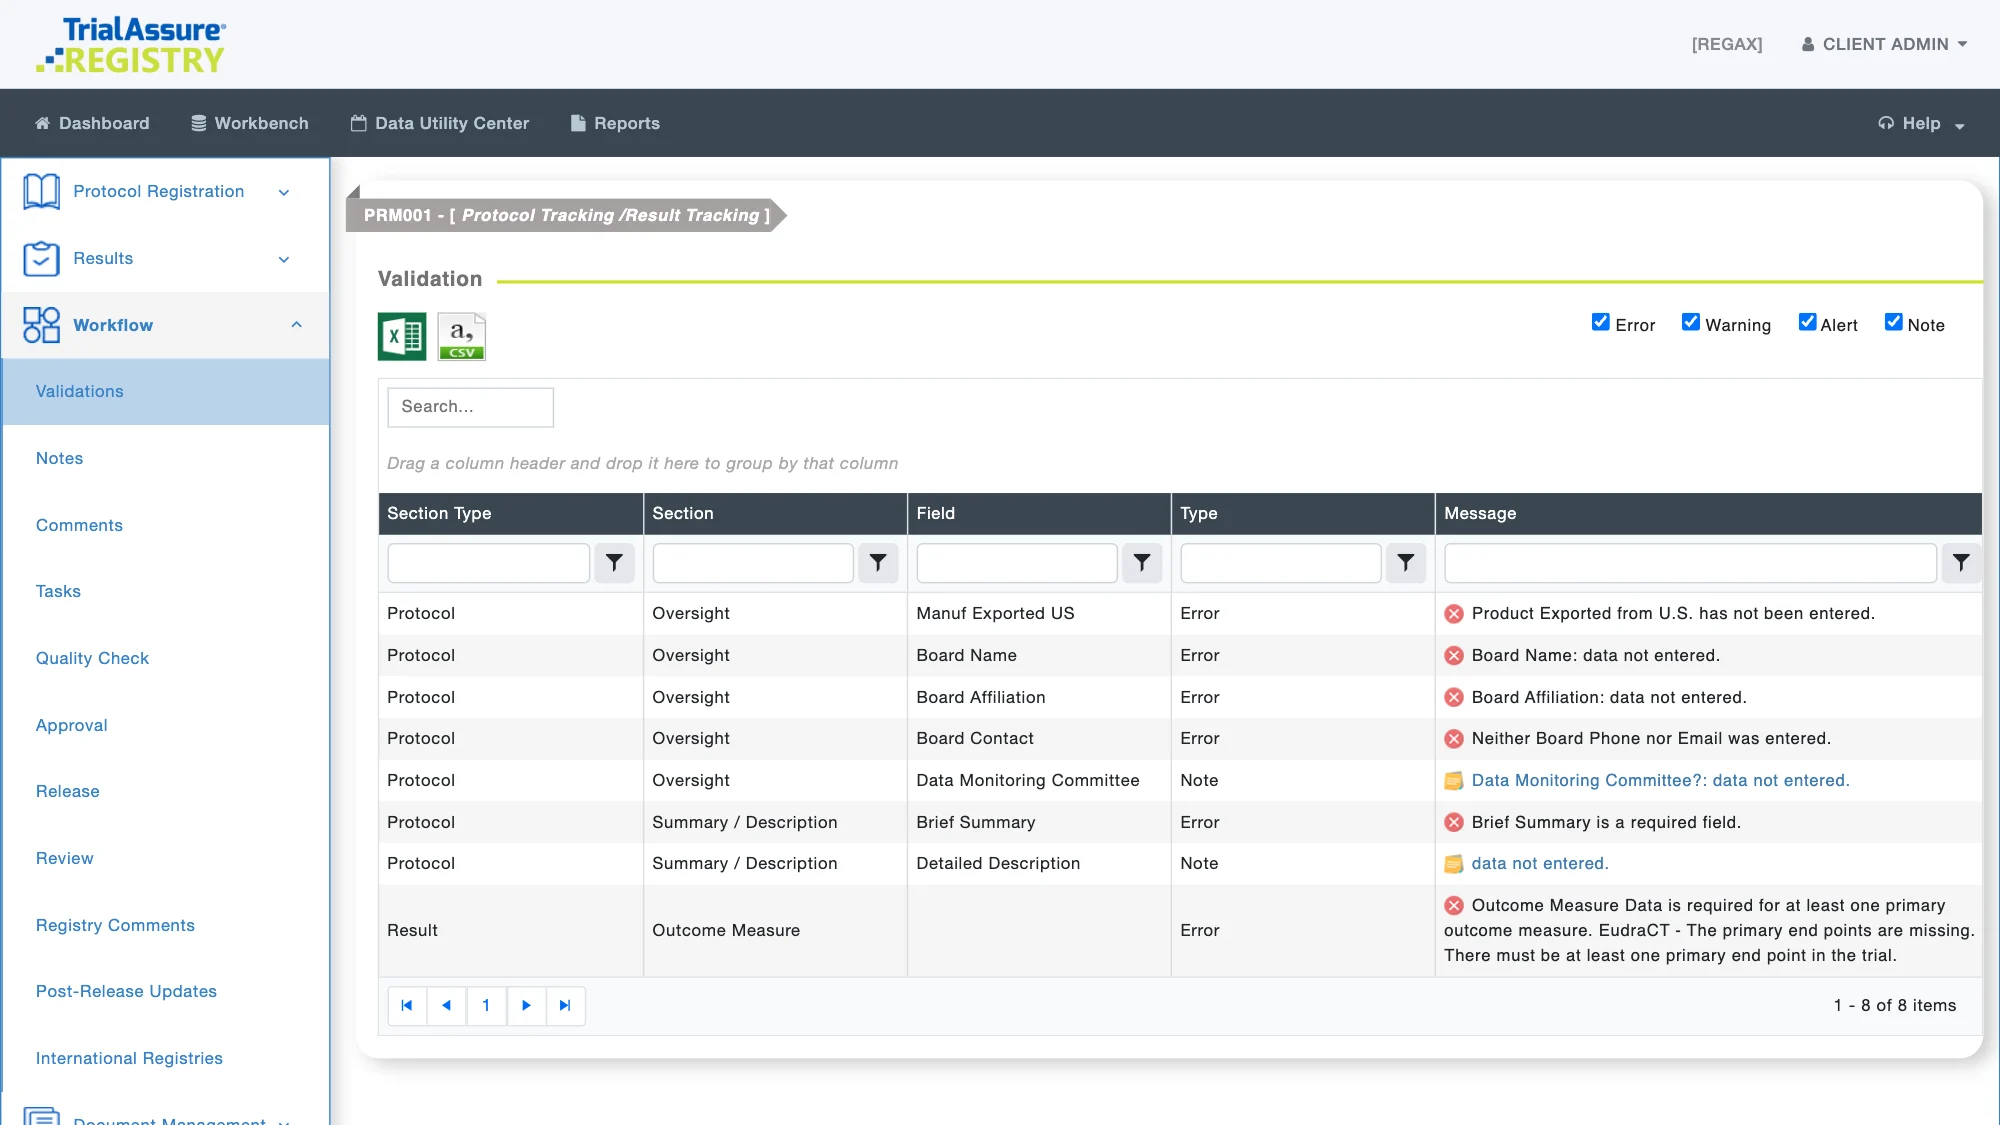The width and height of the screenshot is (2000, 1125).
Task: Click the Results clipboard icon
Action: click(x=42, y=258)
